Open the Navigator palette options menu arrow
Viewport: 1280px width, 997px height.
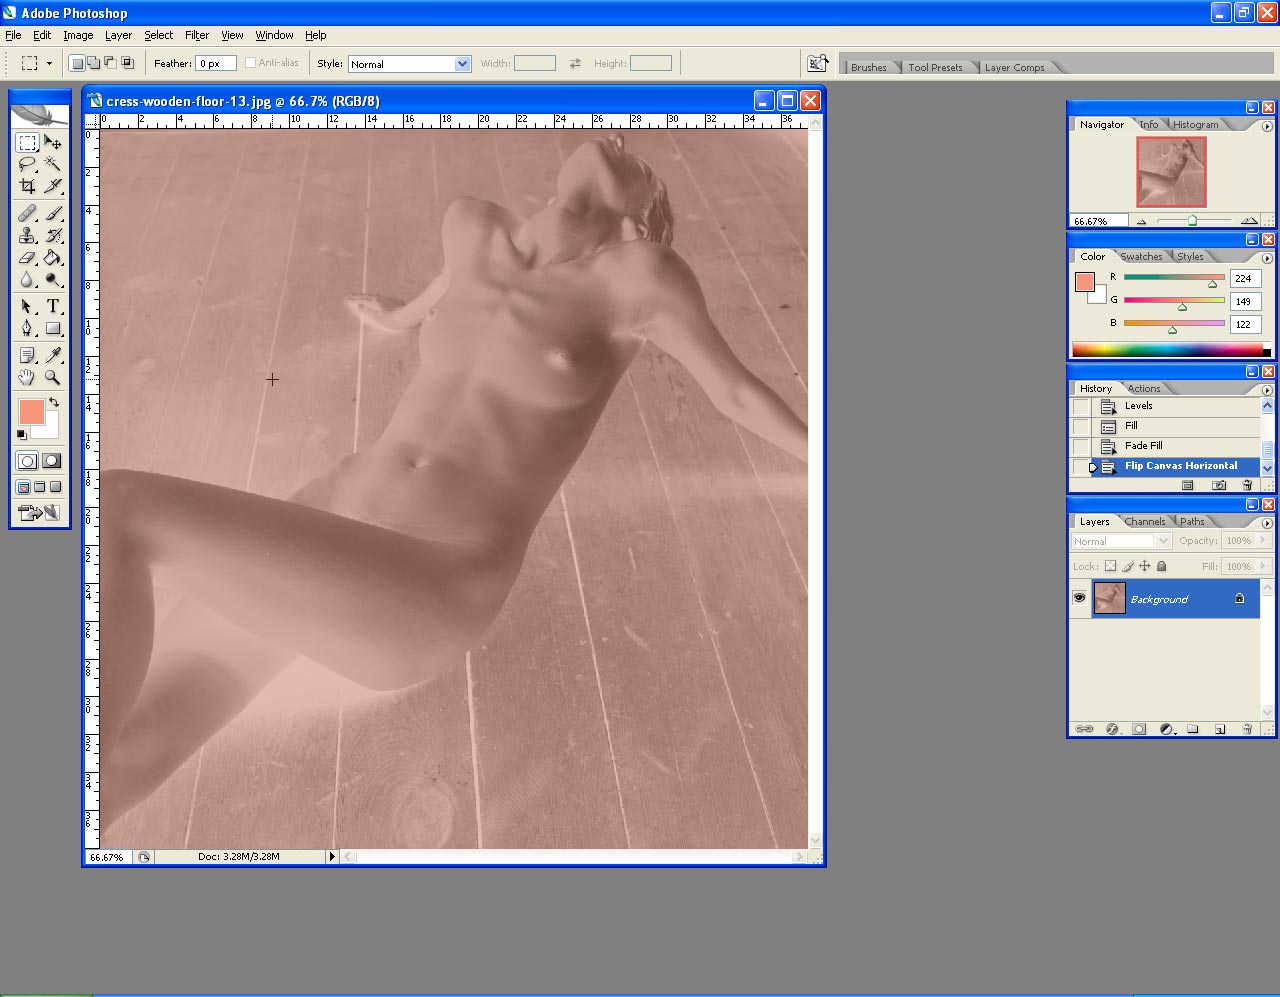click(x=1267, y=126)
